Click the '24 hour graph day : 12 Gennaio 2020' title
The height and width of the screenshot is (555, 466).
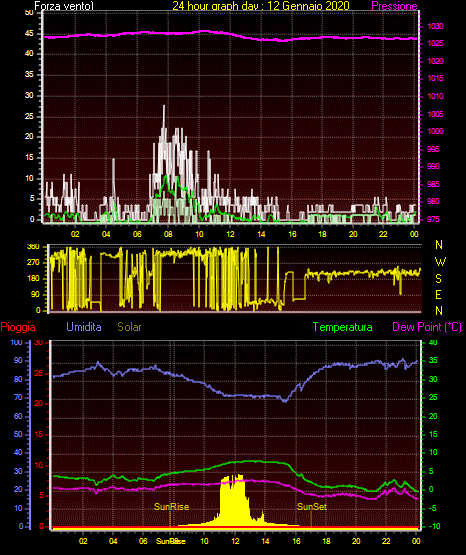coord(261,5)
